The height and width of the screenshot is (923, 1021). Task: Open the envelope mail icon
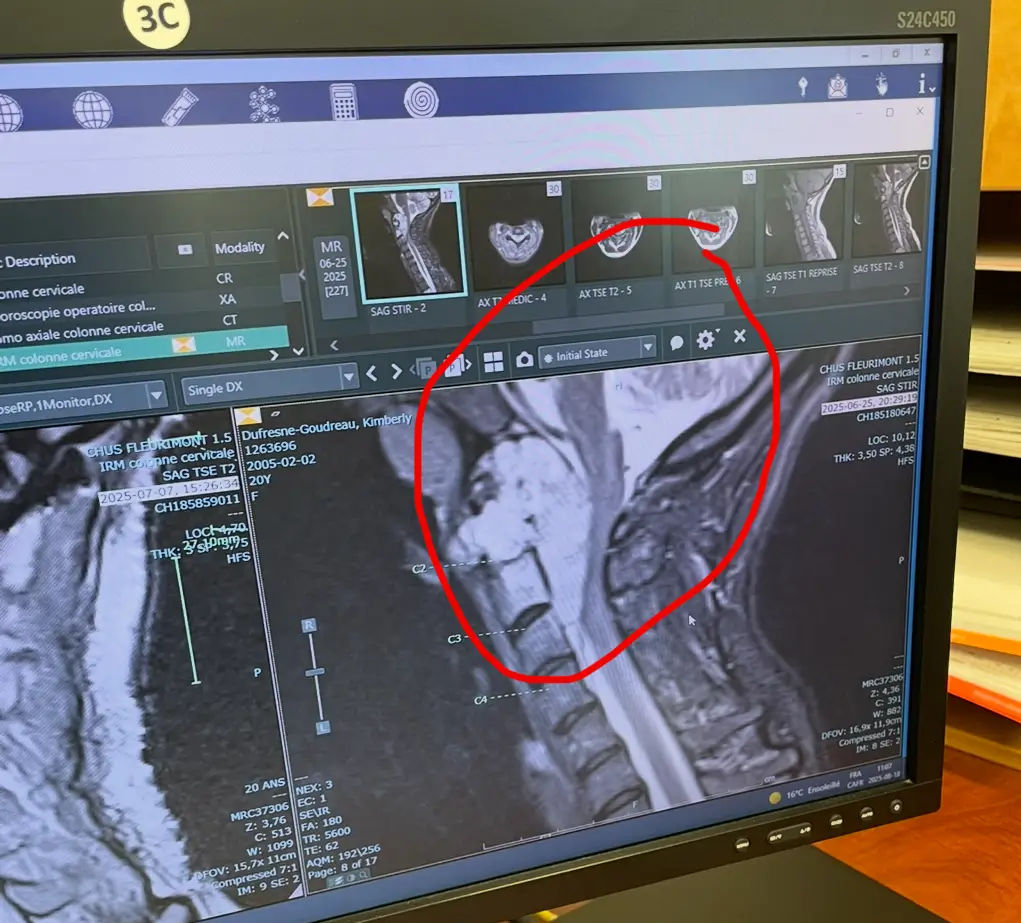837,86
